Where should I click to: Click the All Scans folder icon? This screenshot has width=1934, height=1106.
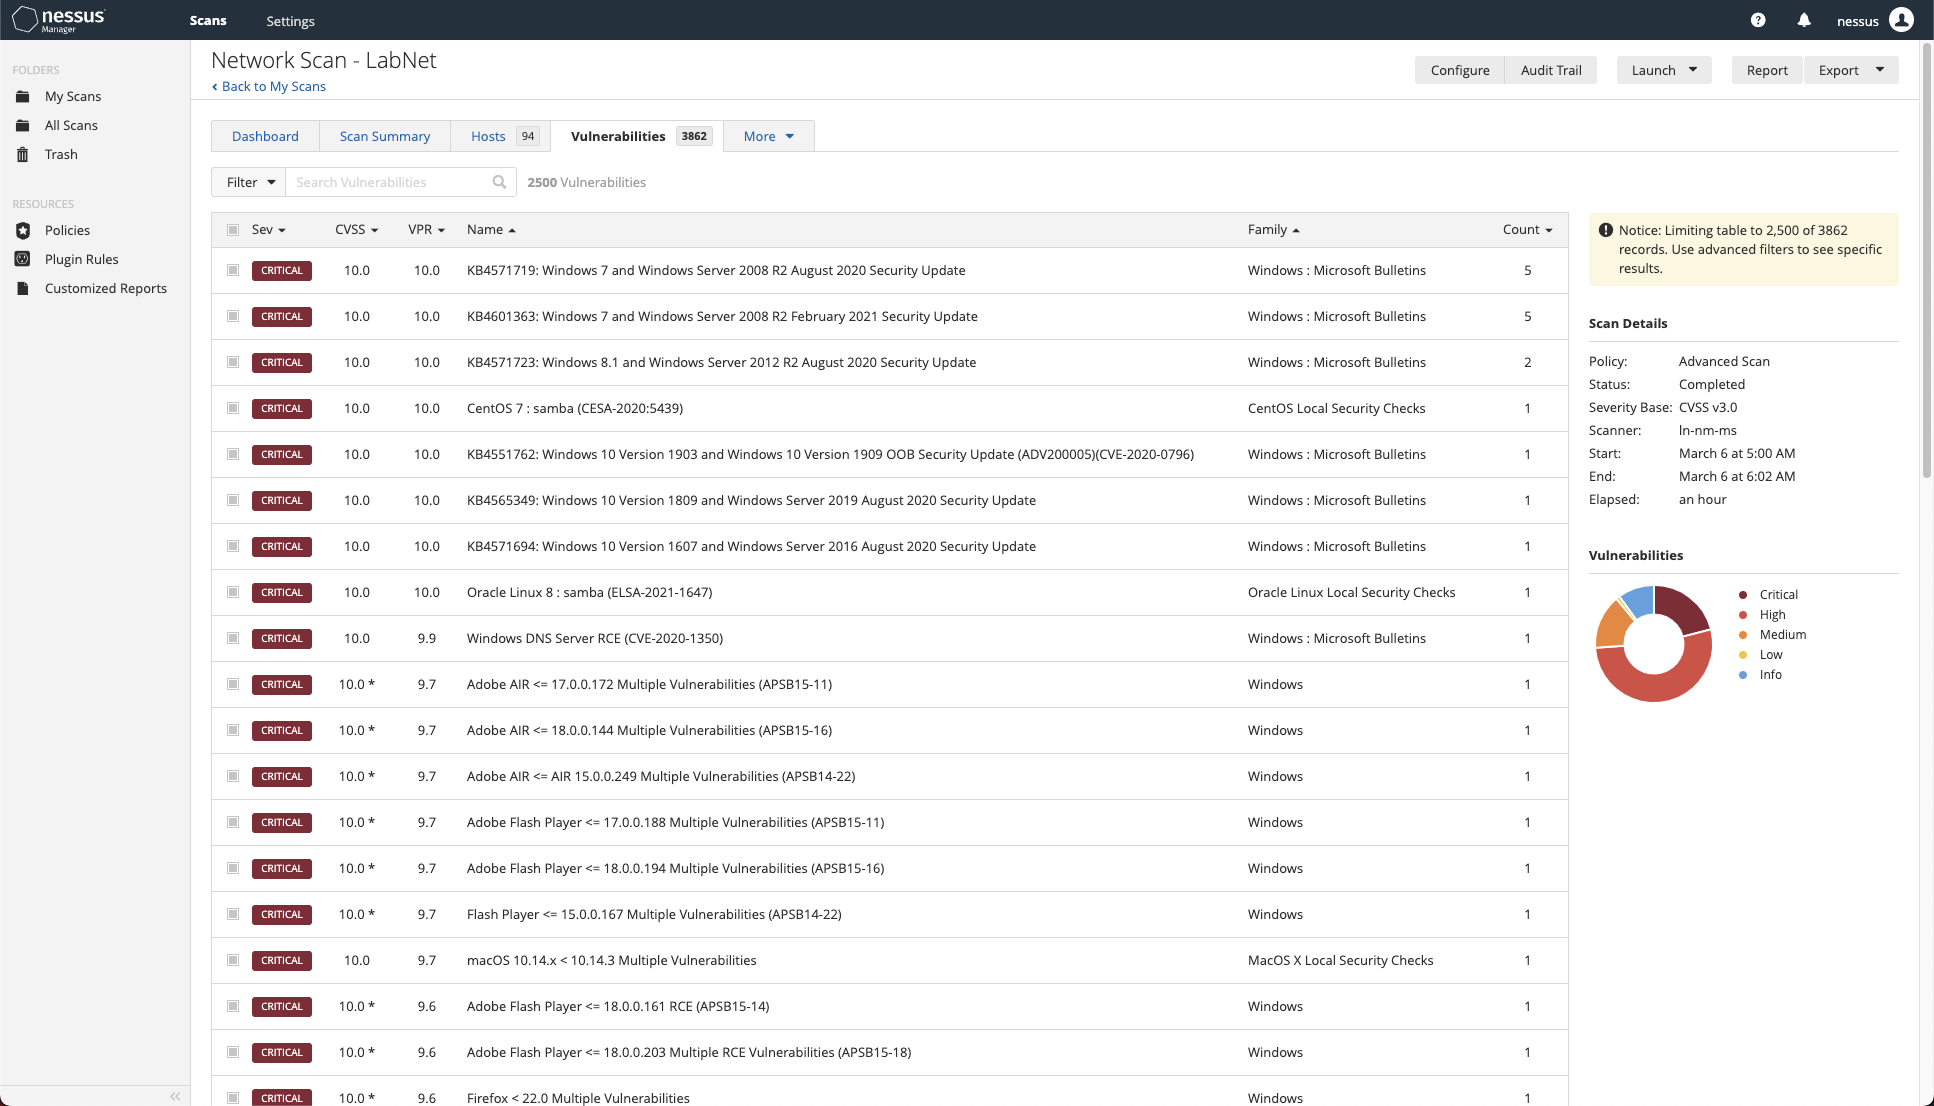23,125
